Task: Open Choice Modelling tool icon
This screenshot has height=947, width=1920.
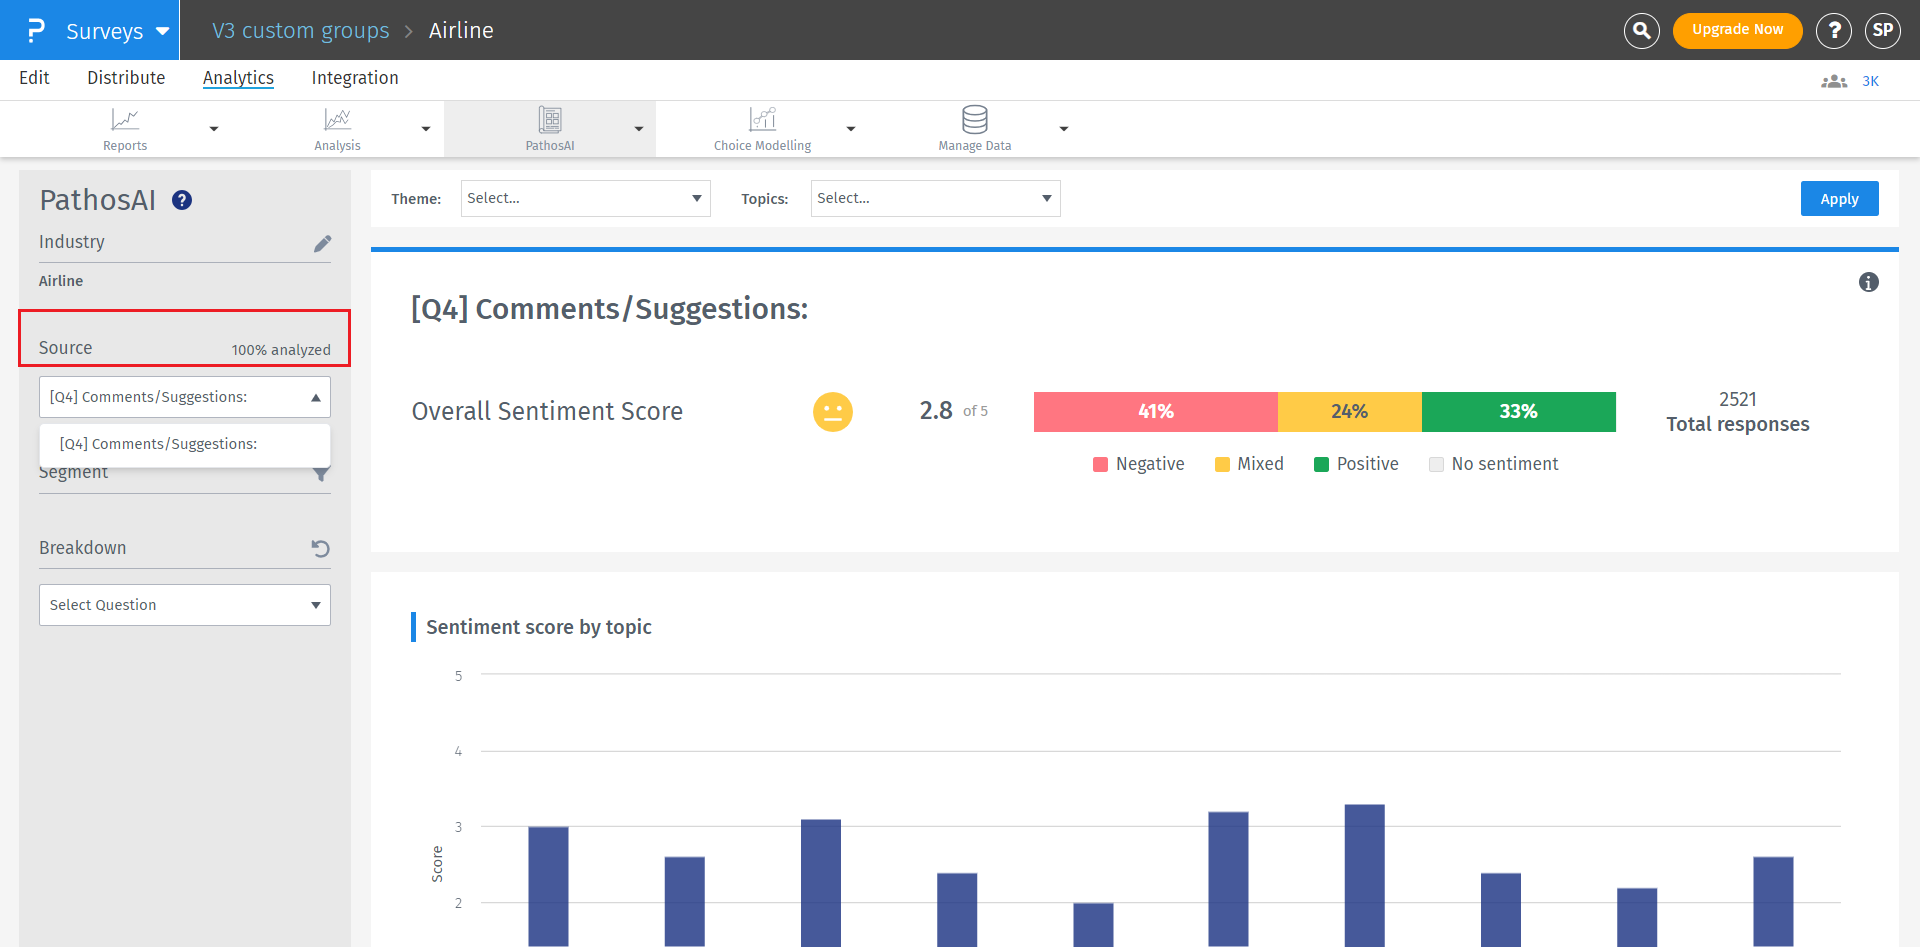Action: pos(762,119)
